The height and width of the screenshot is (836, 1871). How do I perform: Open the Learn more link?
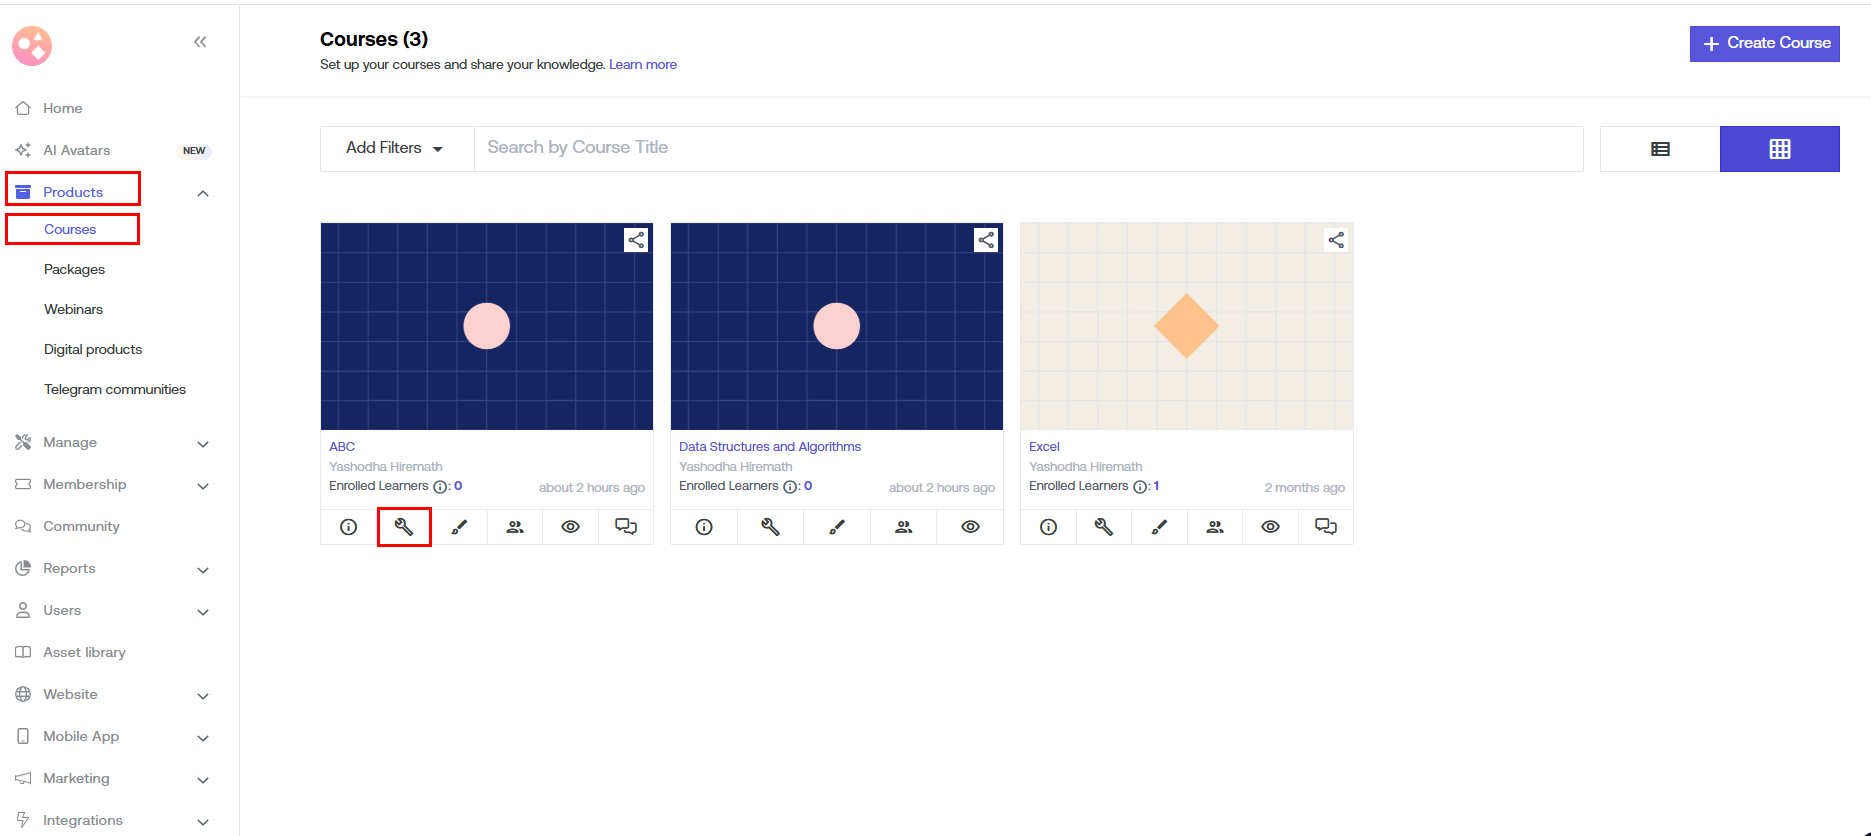[x=642, y=65]
